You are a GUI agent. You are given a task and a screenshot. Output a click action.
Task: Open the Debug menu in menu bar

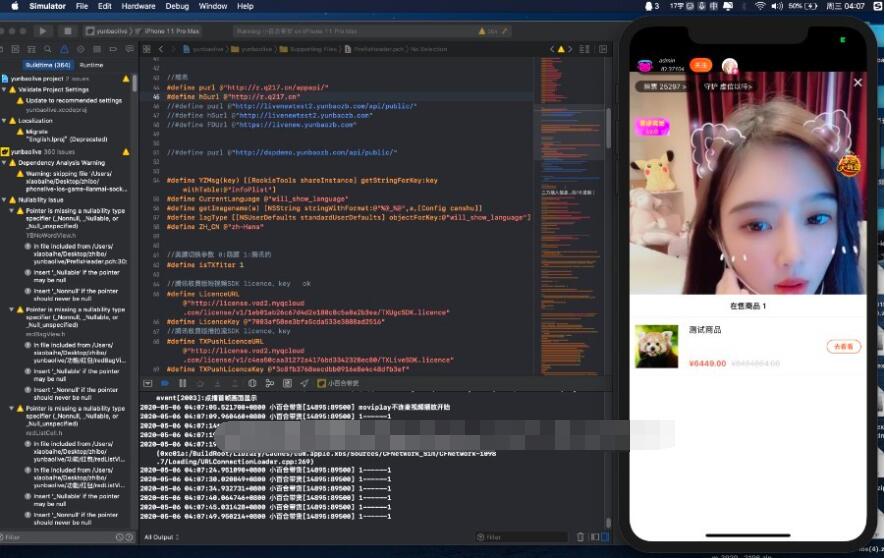(x=177, y=6)
